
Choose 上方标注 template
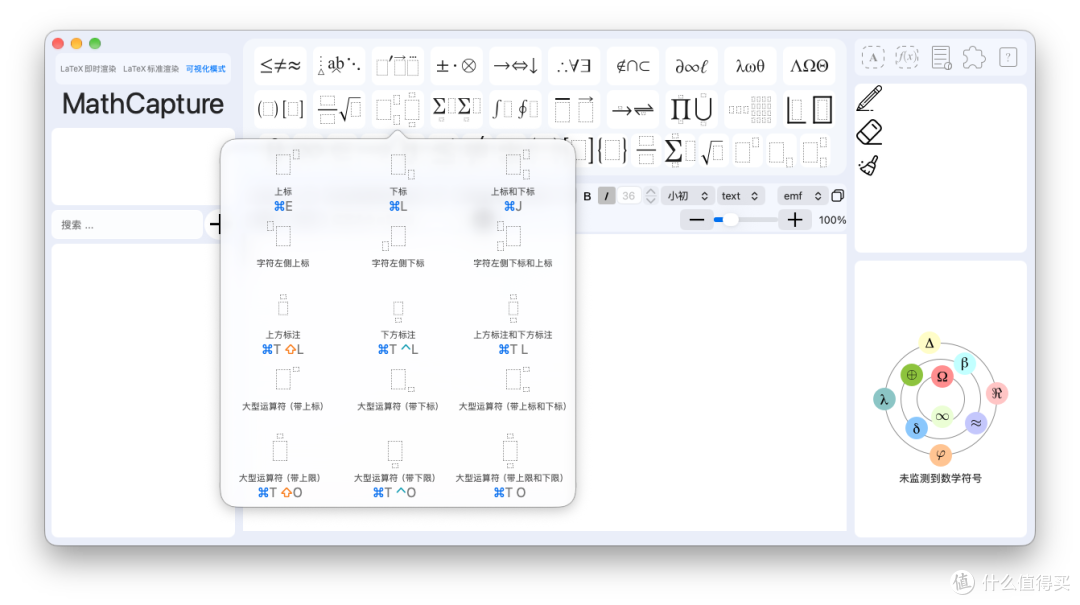[x=283, y=325]
